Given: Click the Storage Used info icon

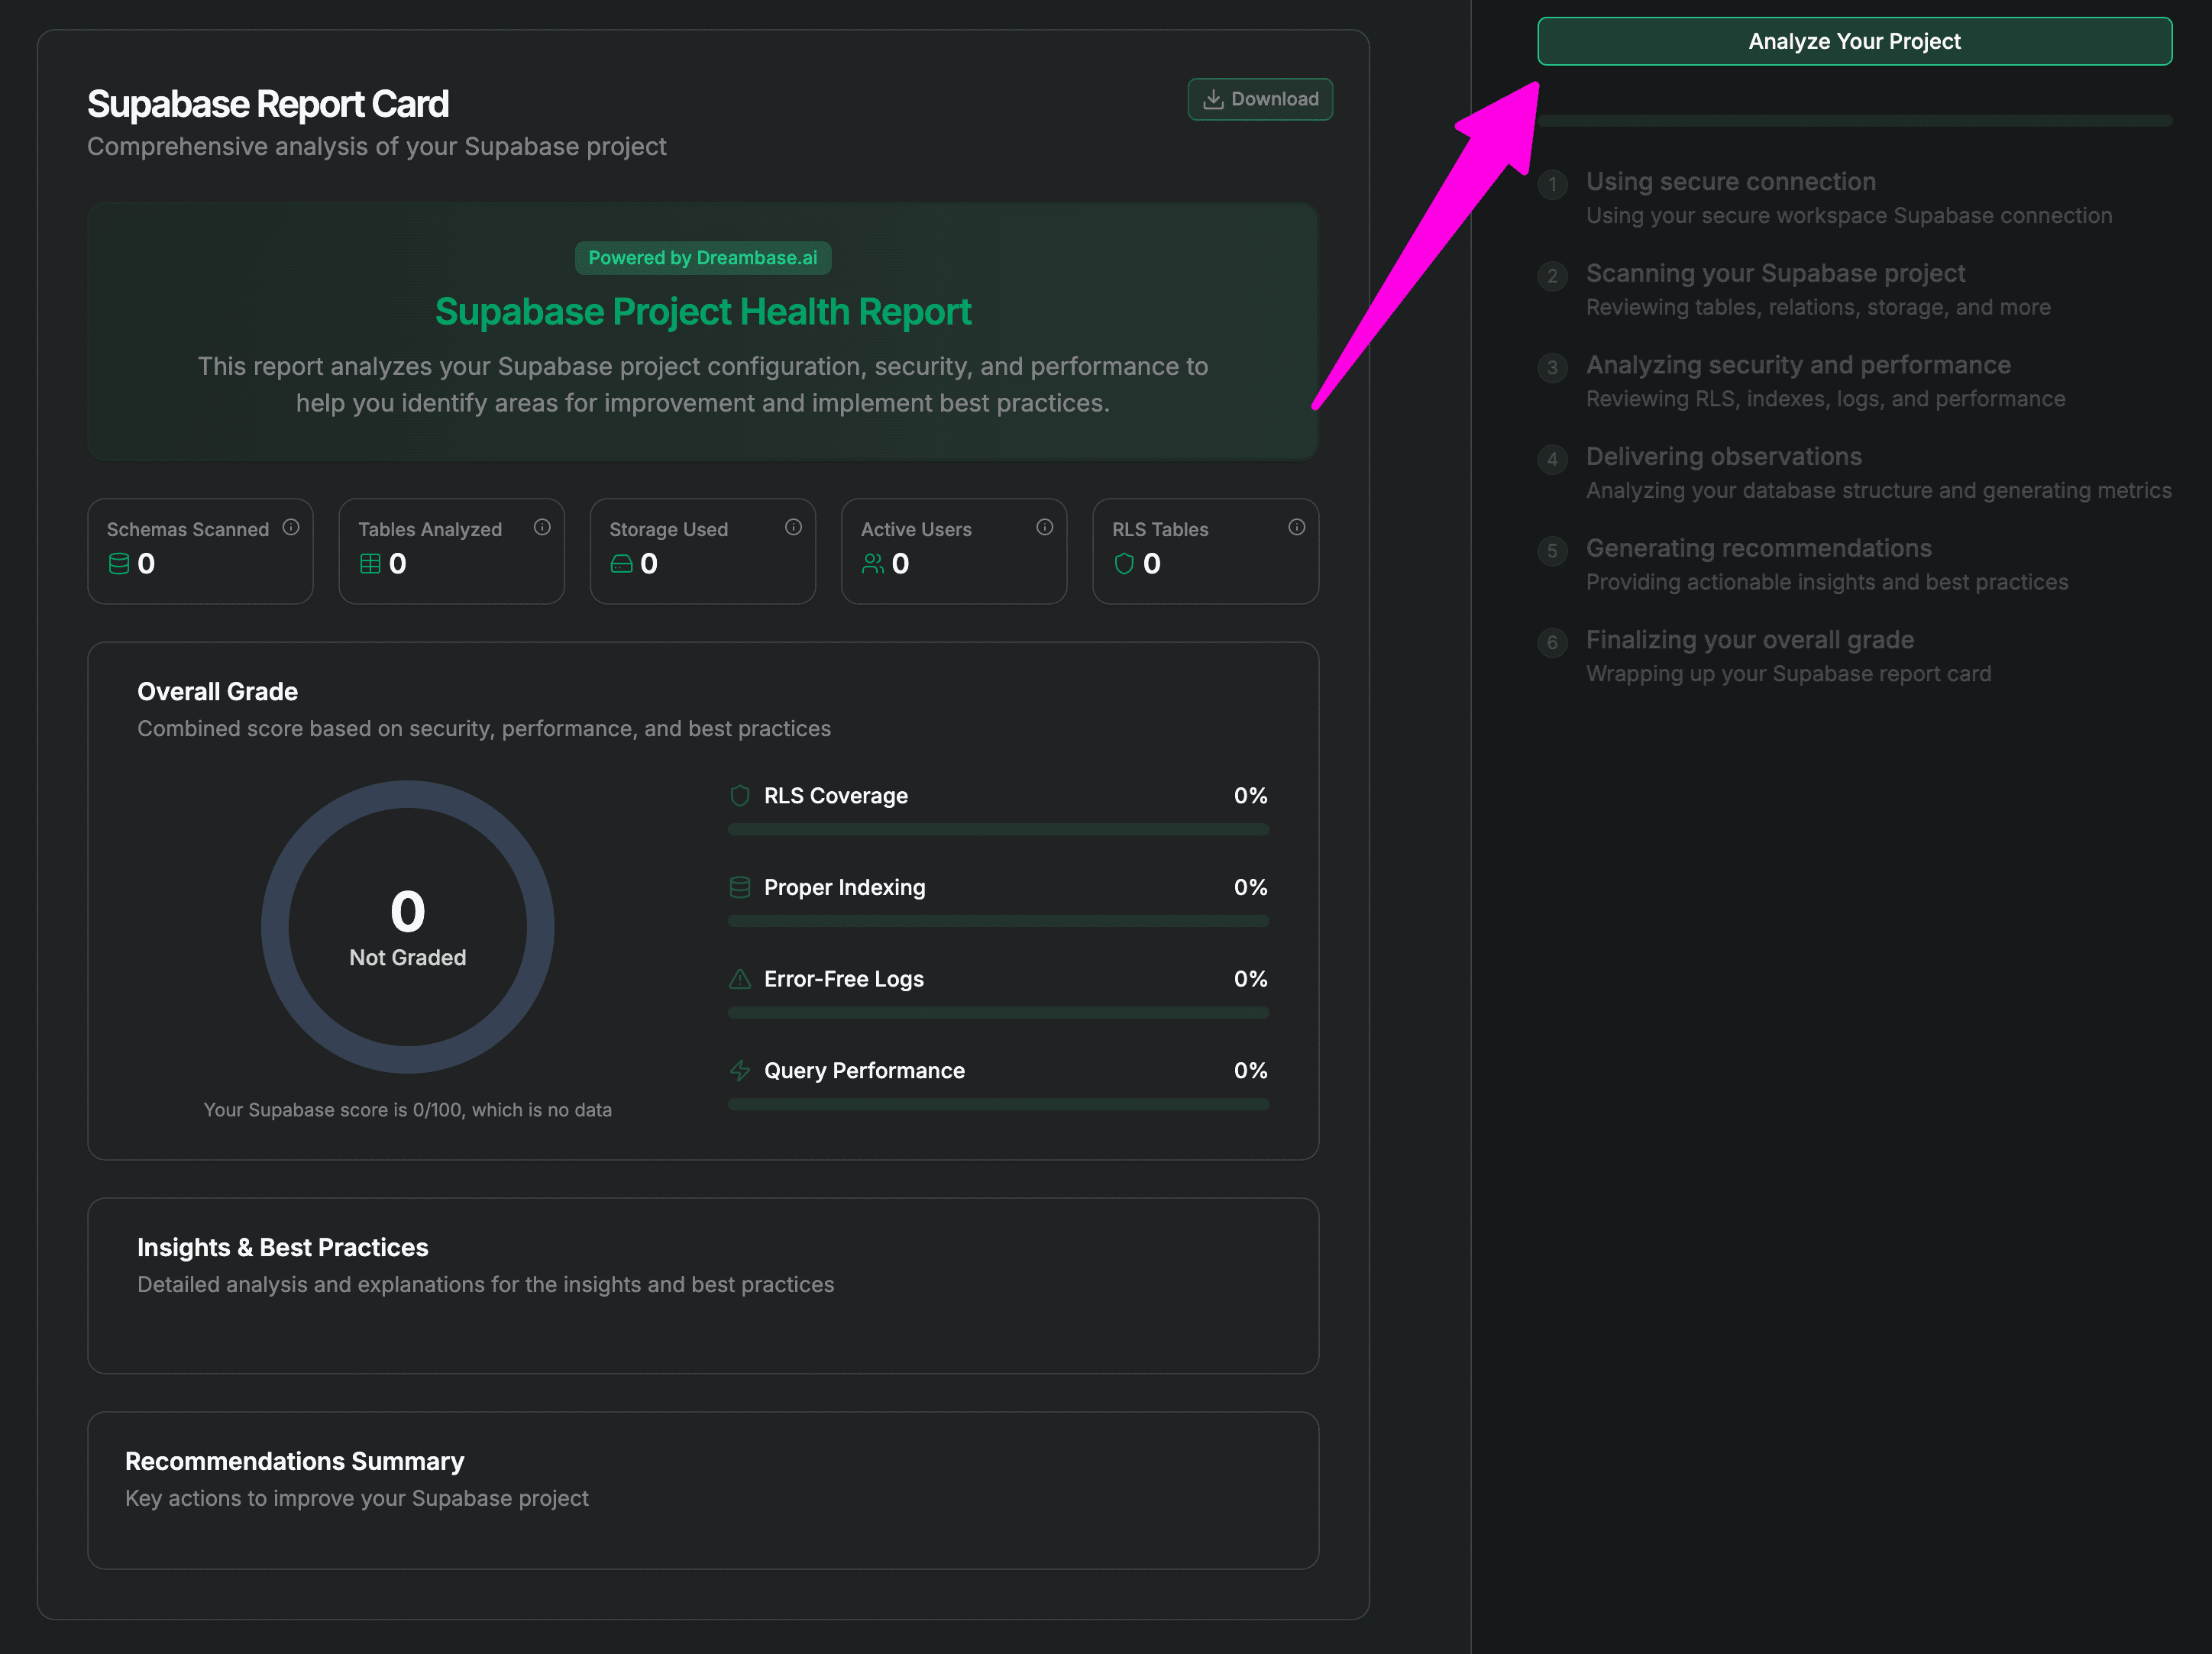Looking at the screenshot, I should coord(793,527).
